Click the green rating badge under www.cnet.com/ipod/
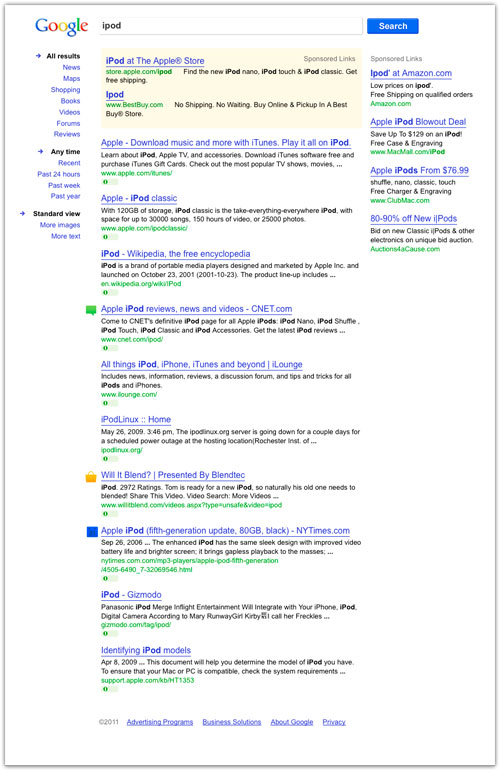The image size is (500, 771). pos(110,348)
